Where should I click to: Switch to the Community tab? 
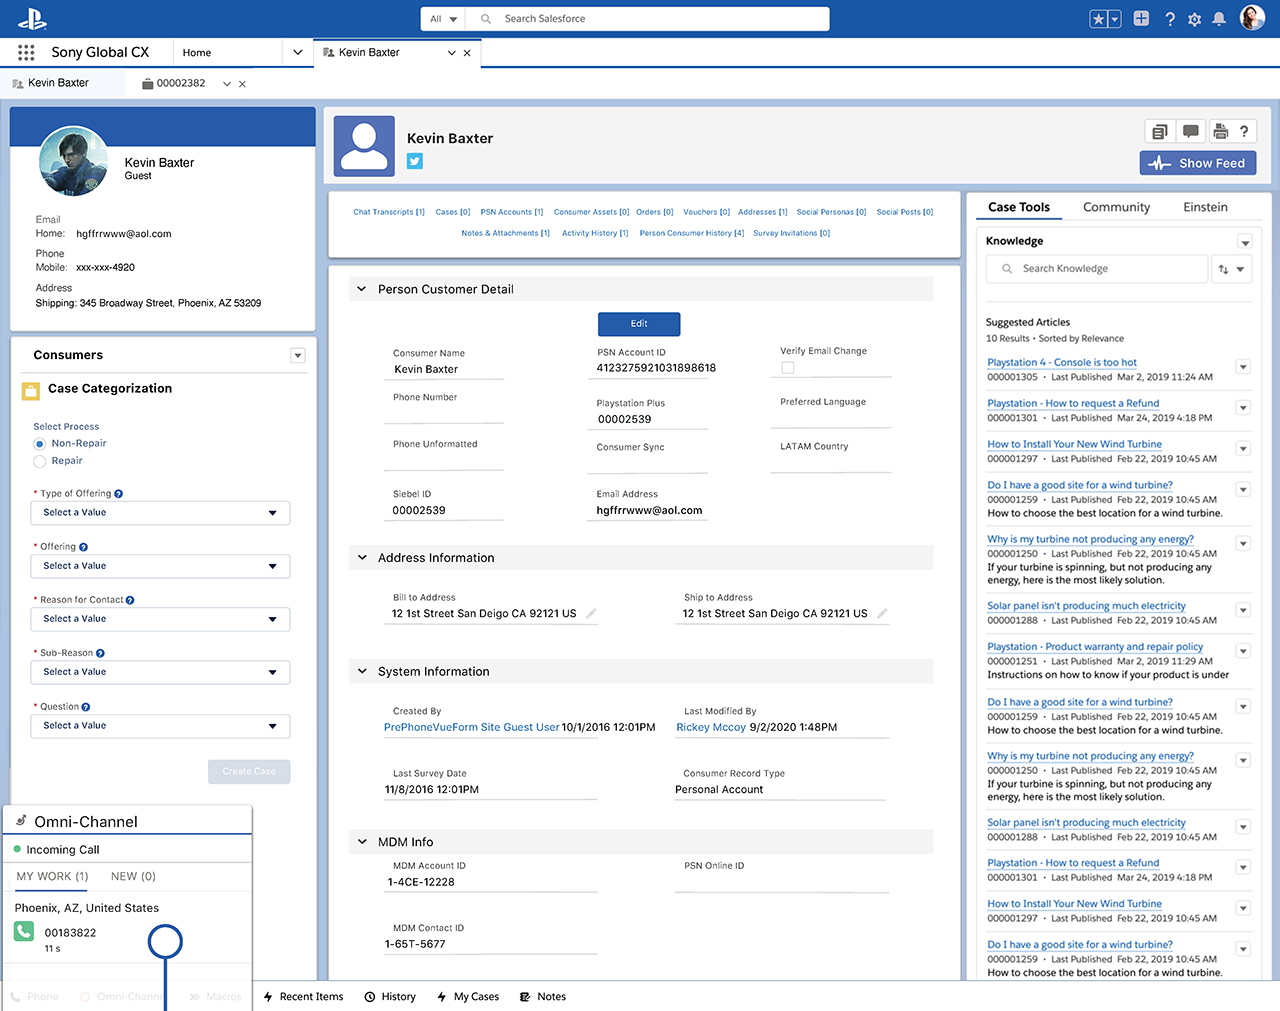pyautogui.click(x=1116, y=207)
